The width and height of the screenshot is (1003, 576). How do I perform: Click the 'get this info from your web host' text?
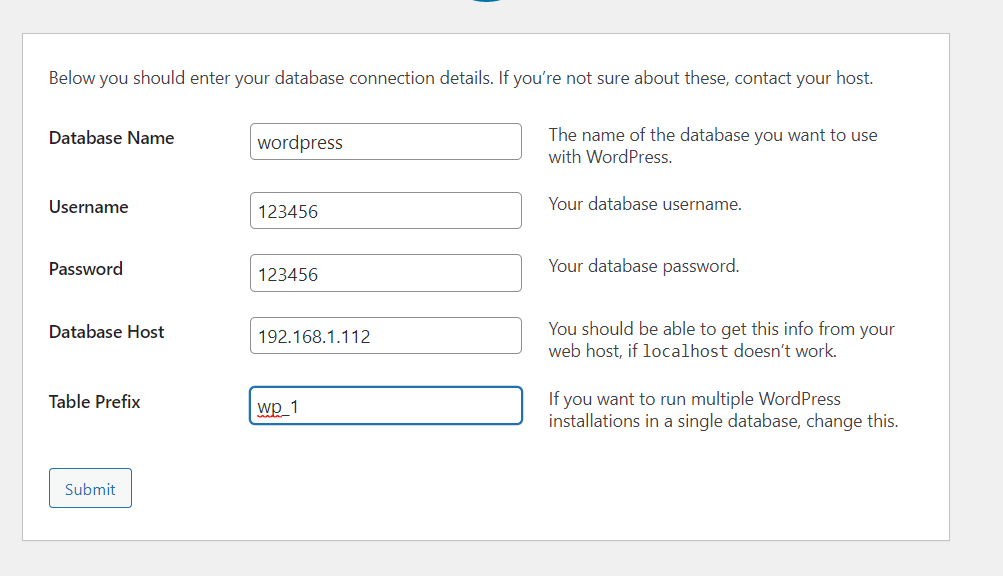coord(721,340)
